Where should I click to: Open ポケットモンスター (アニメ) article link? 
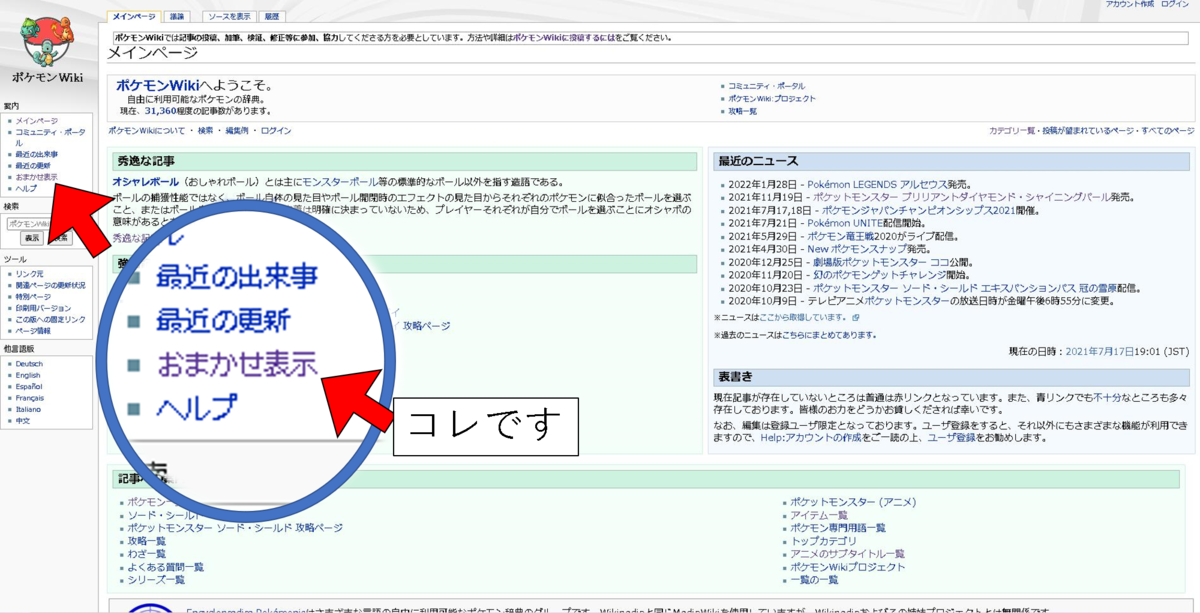(x=853, y=502)
